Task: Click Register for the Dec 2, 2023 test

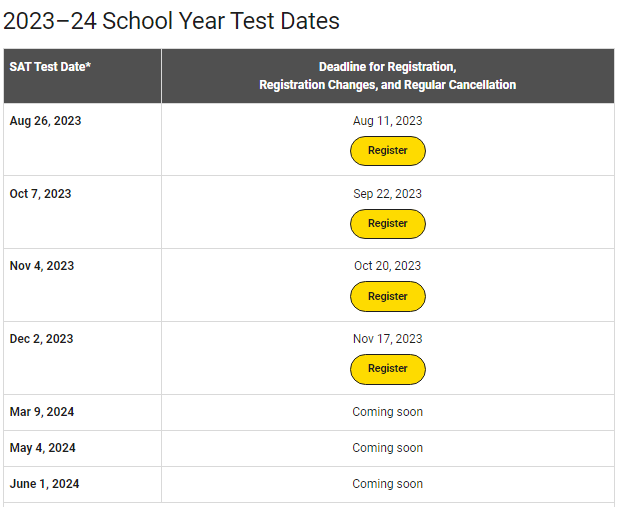Action: point(388,369)
